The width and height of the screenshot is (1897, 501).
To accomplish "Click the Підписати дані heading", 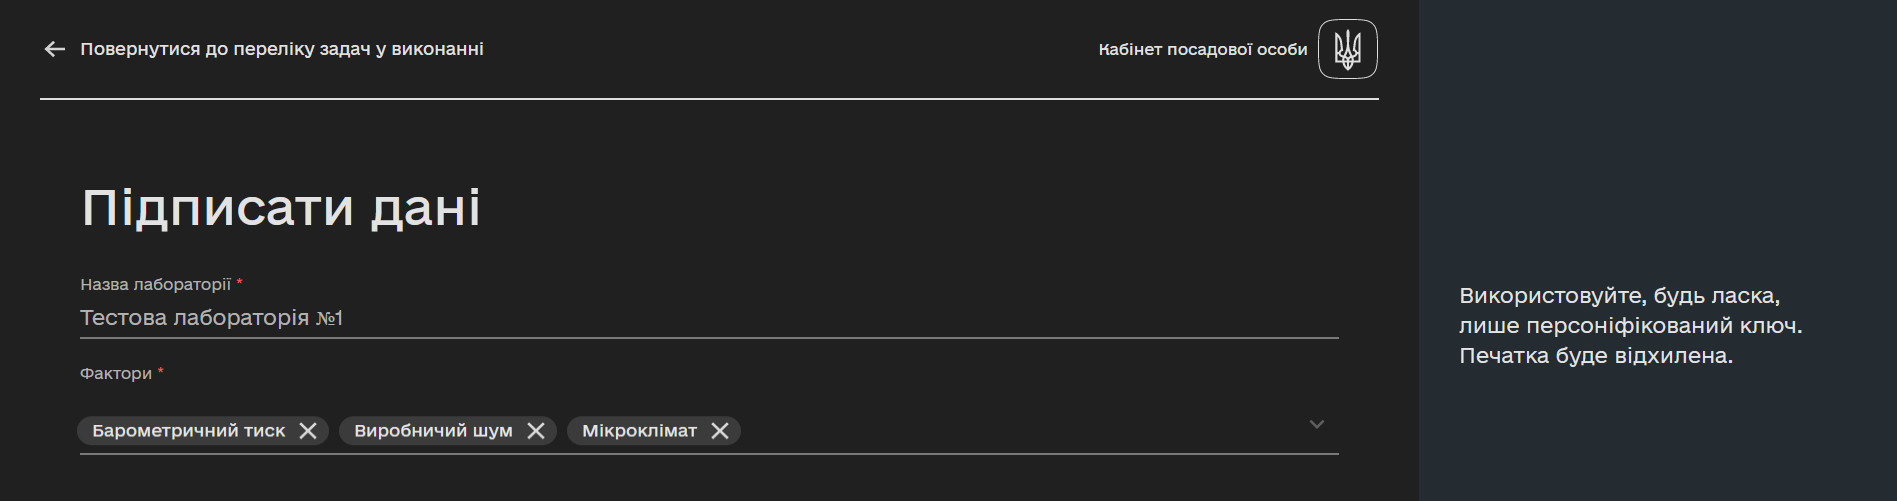I will [281, 208].
